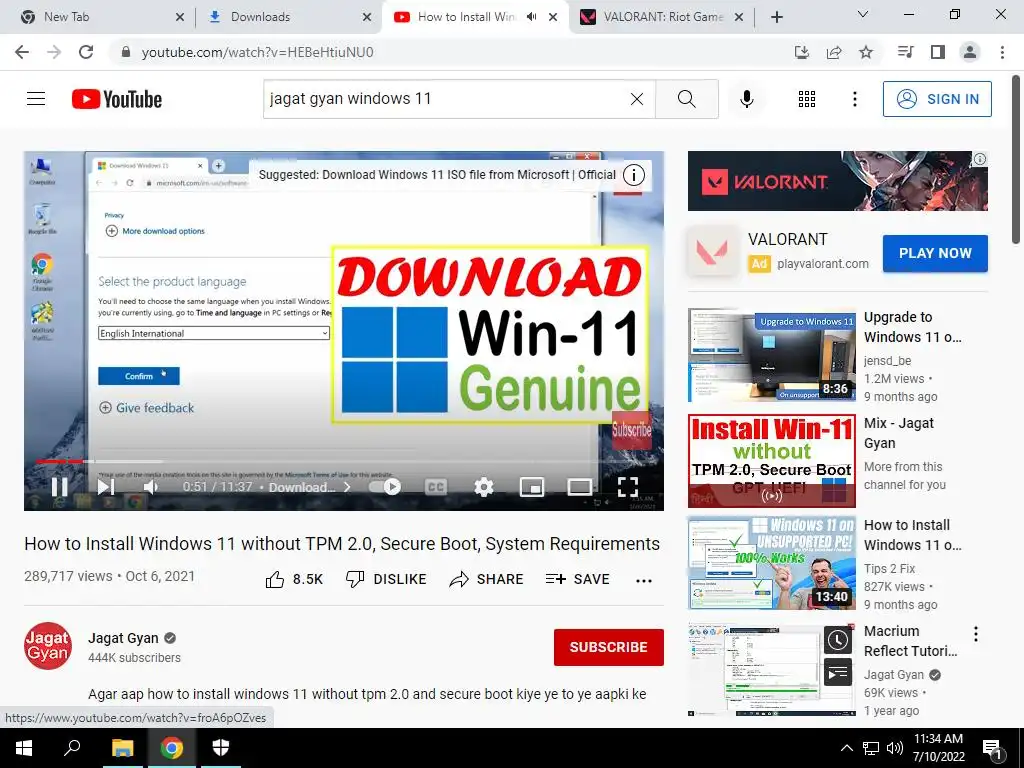Open the suggested video info card icon

point(633,175)
